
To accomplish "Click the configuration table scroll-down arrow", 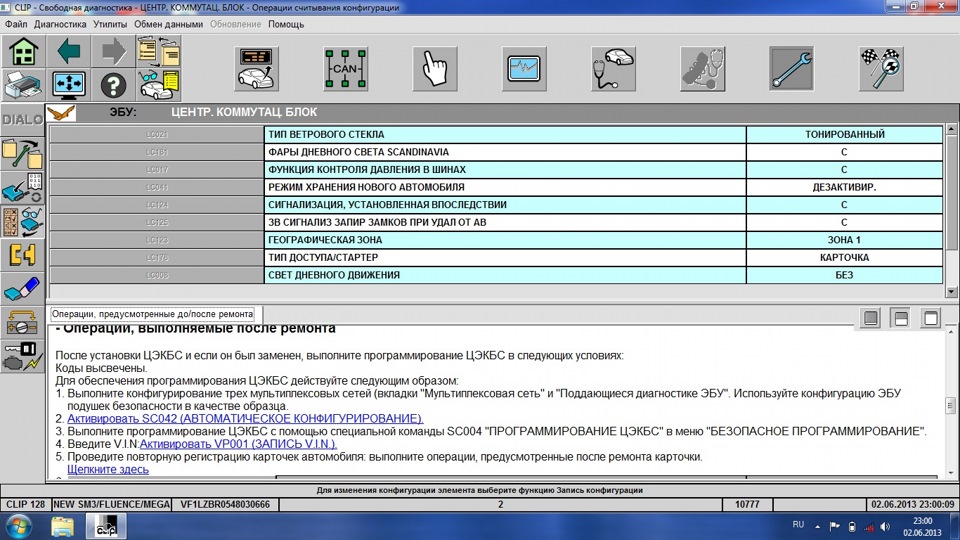I will click(x=951, y=292).
